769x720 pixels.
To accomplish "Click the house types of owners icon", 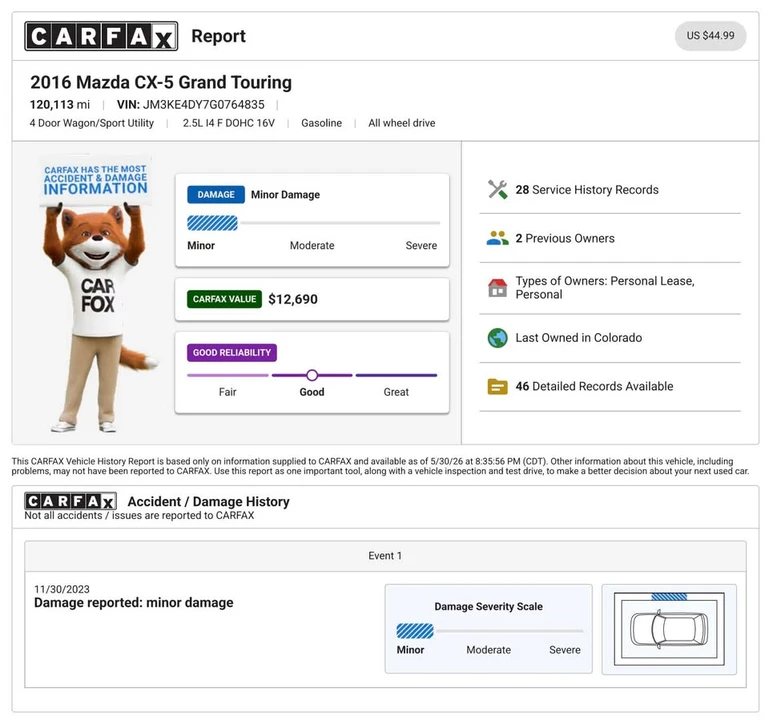I will (497, 287).
